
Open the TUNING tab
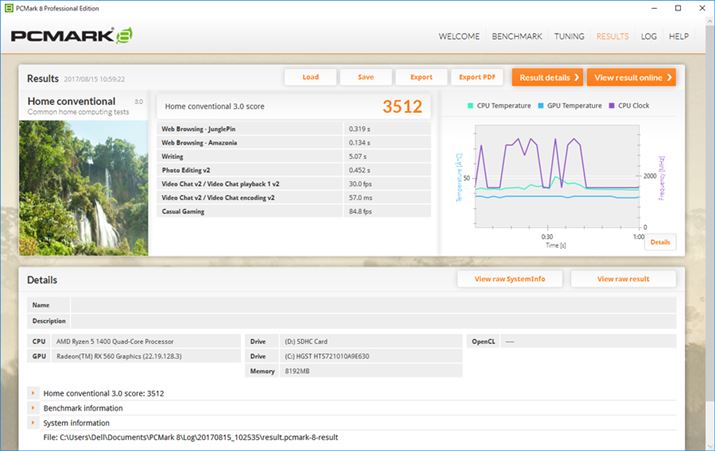[x=569, y=36]
